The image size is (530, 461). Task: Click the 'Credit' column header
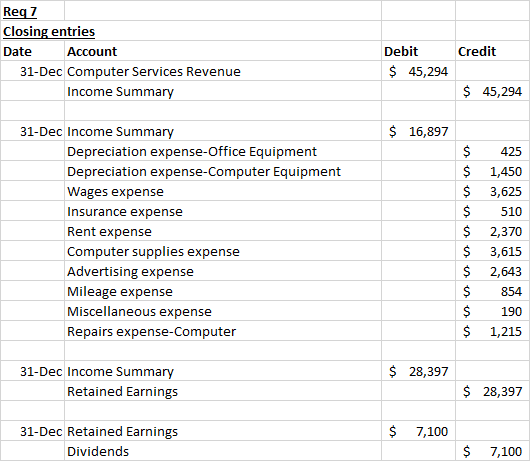click(x=492, y=51)
